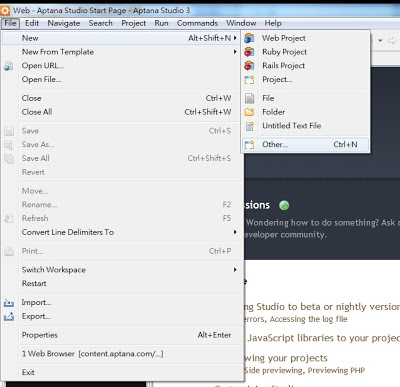Select Web Project in New submenu
Viewport: 400px width, 387px height.
pos(306,38)
